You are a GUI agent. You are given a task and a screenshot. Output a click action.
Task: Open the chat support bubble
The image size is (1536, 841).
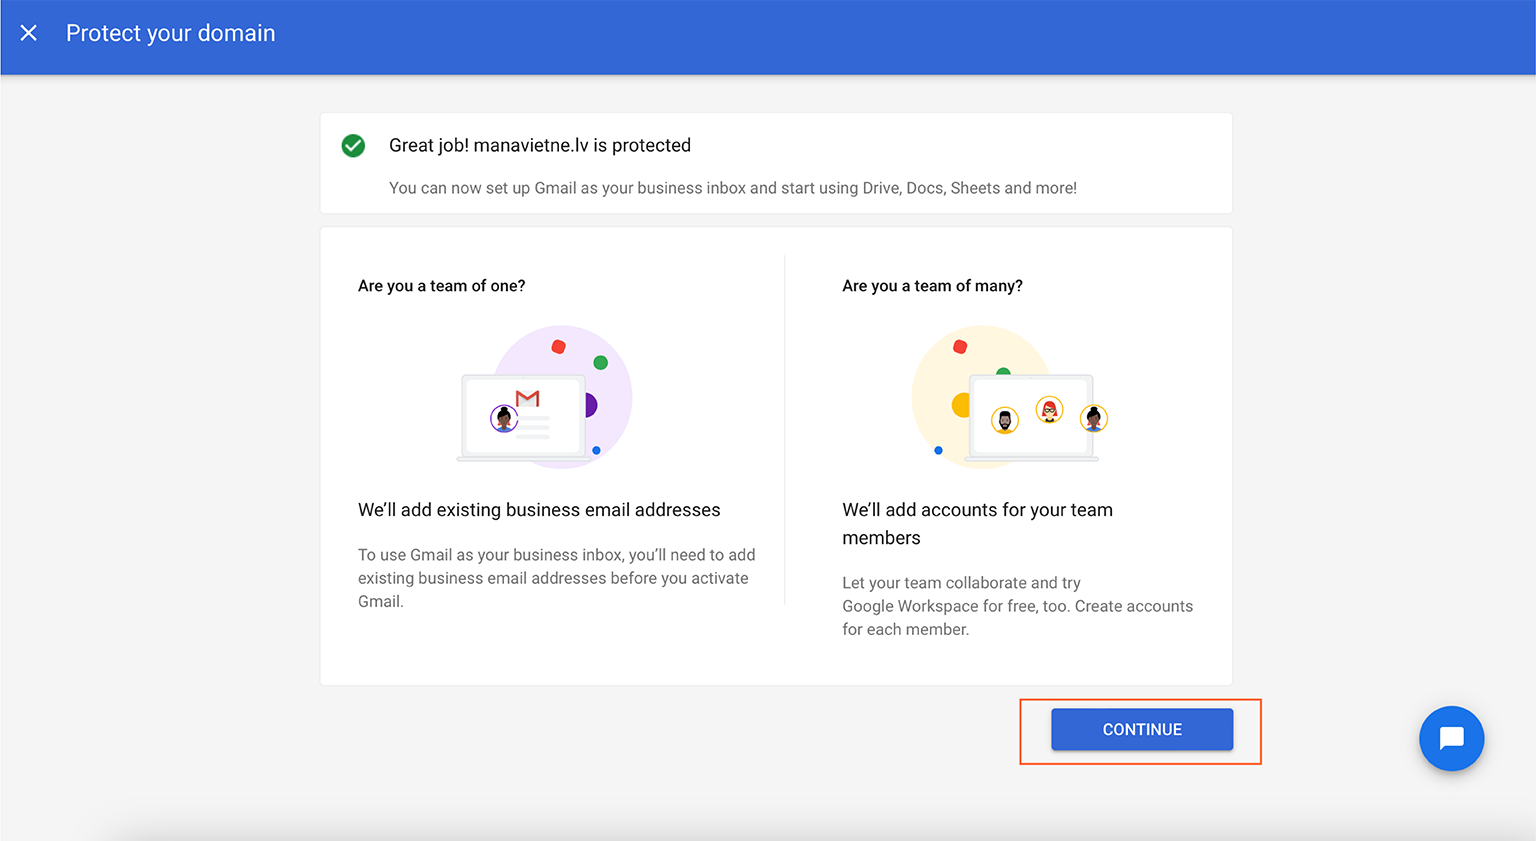click(x=1451, y=739)
